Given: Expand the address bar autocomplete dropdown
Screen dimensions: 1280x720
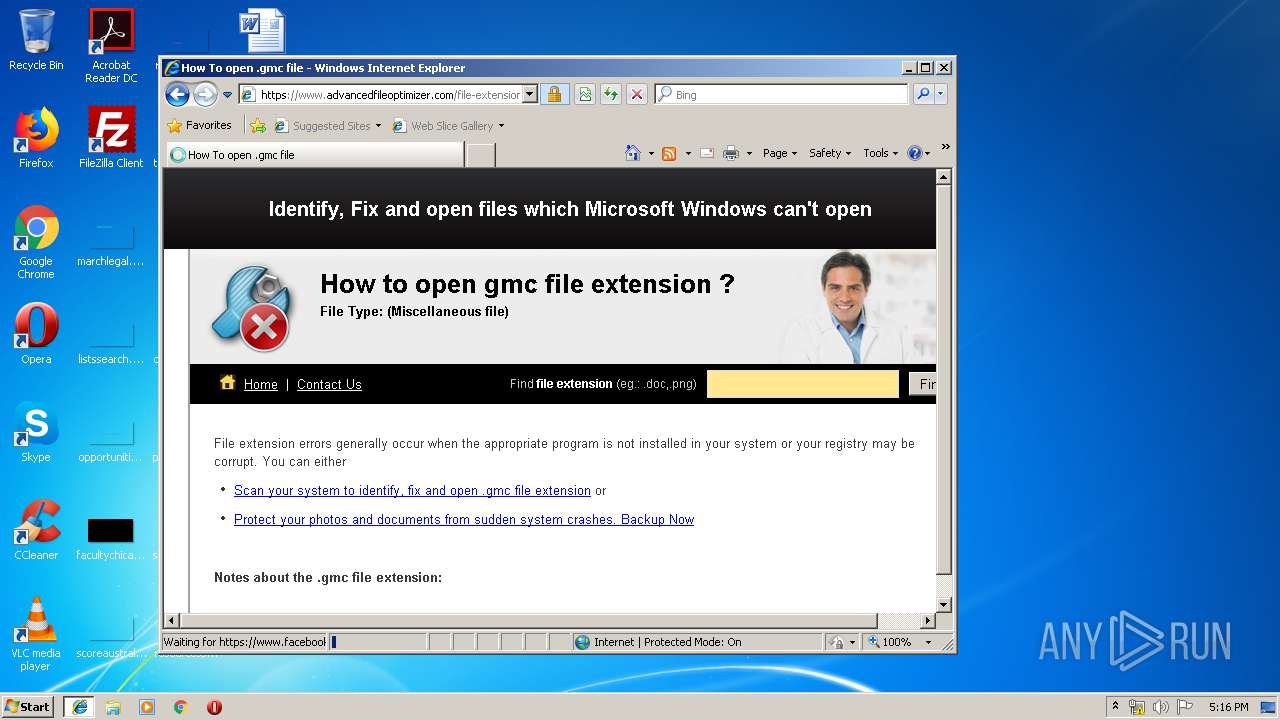Looking at the screenshot, I should [x=530, y=95].
